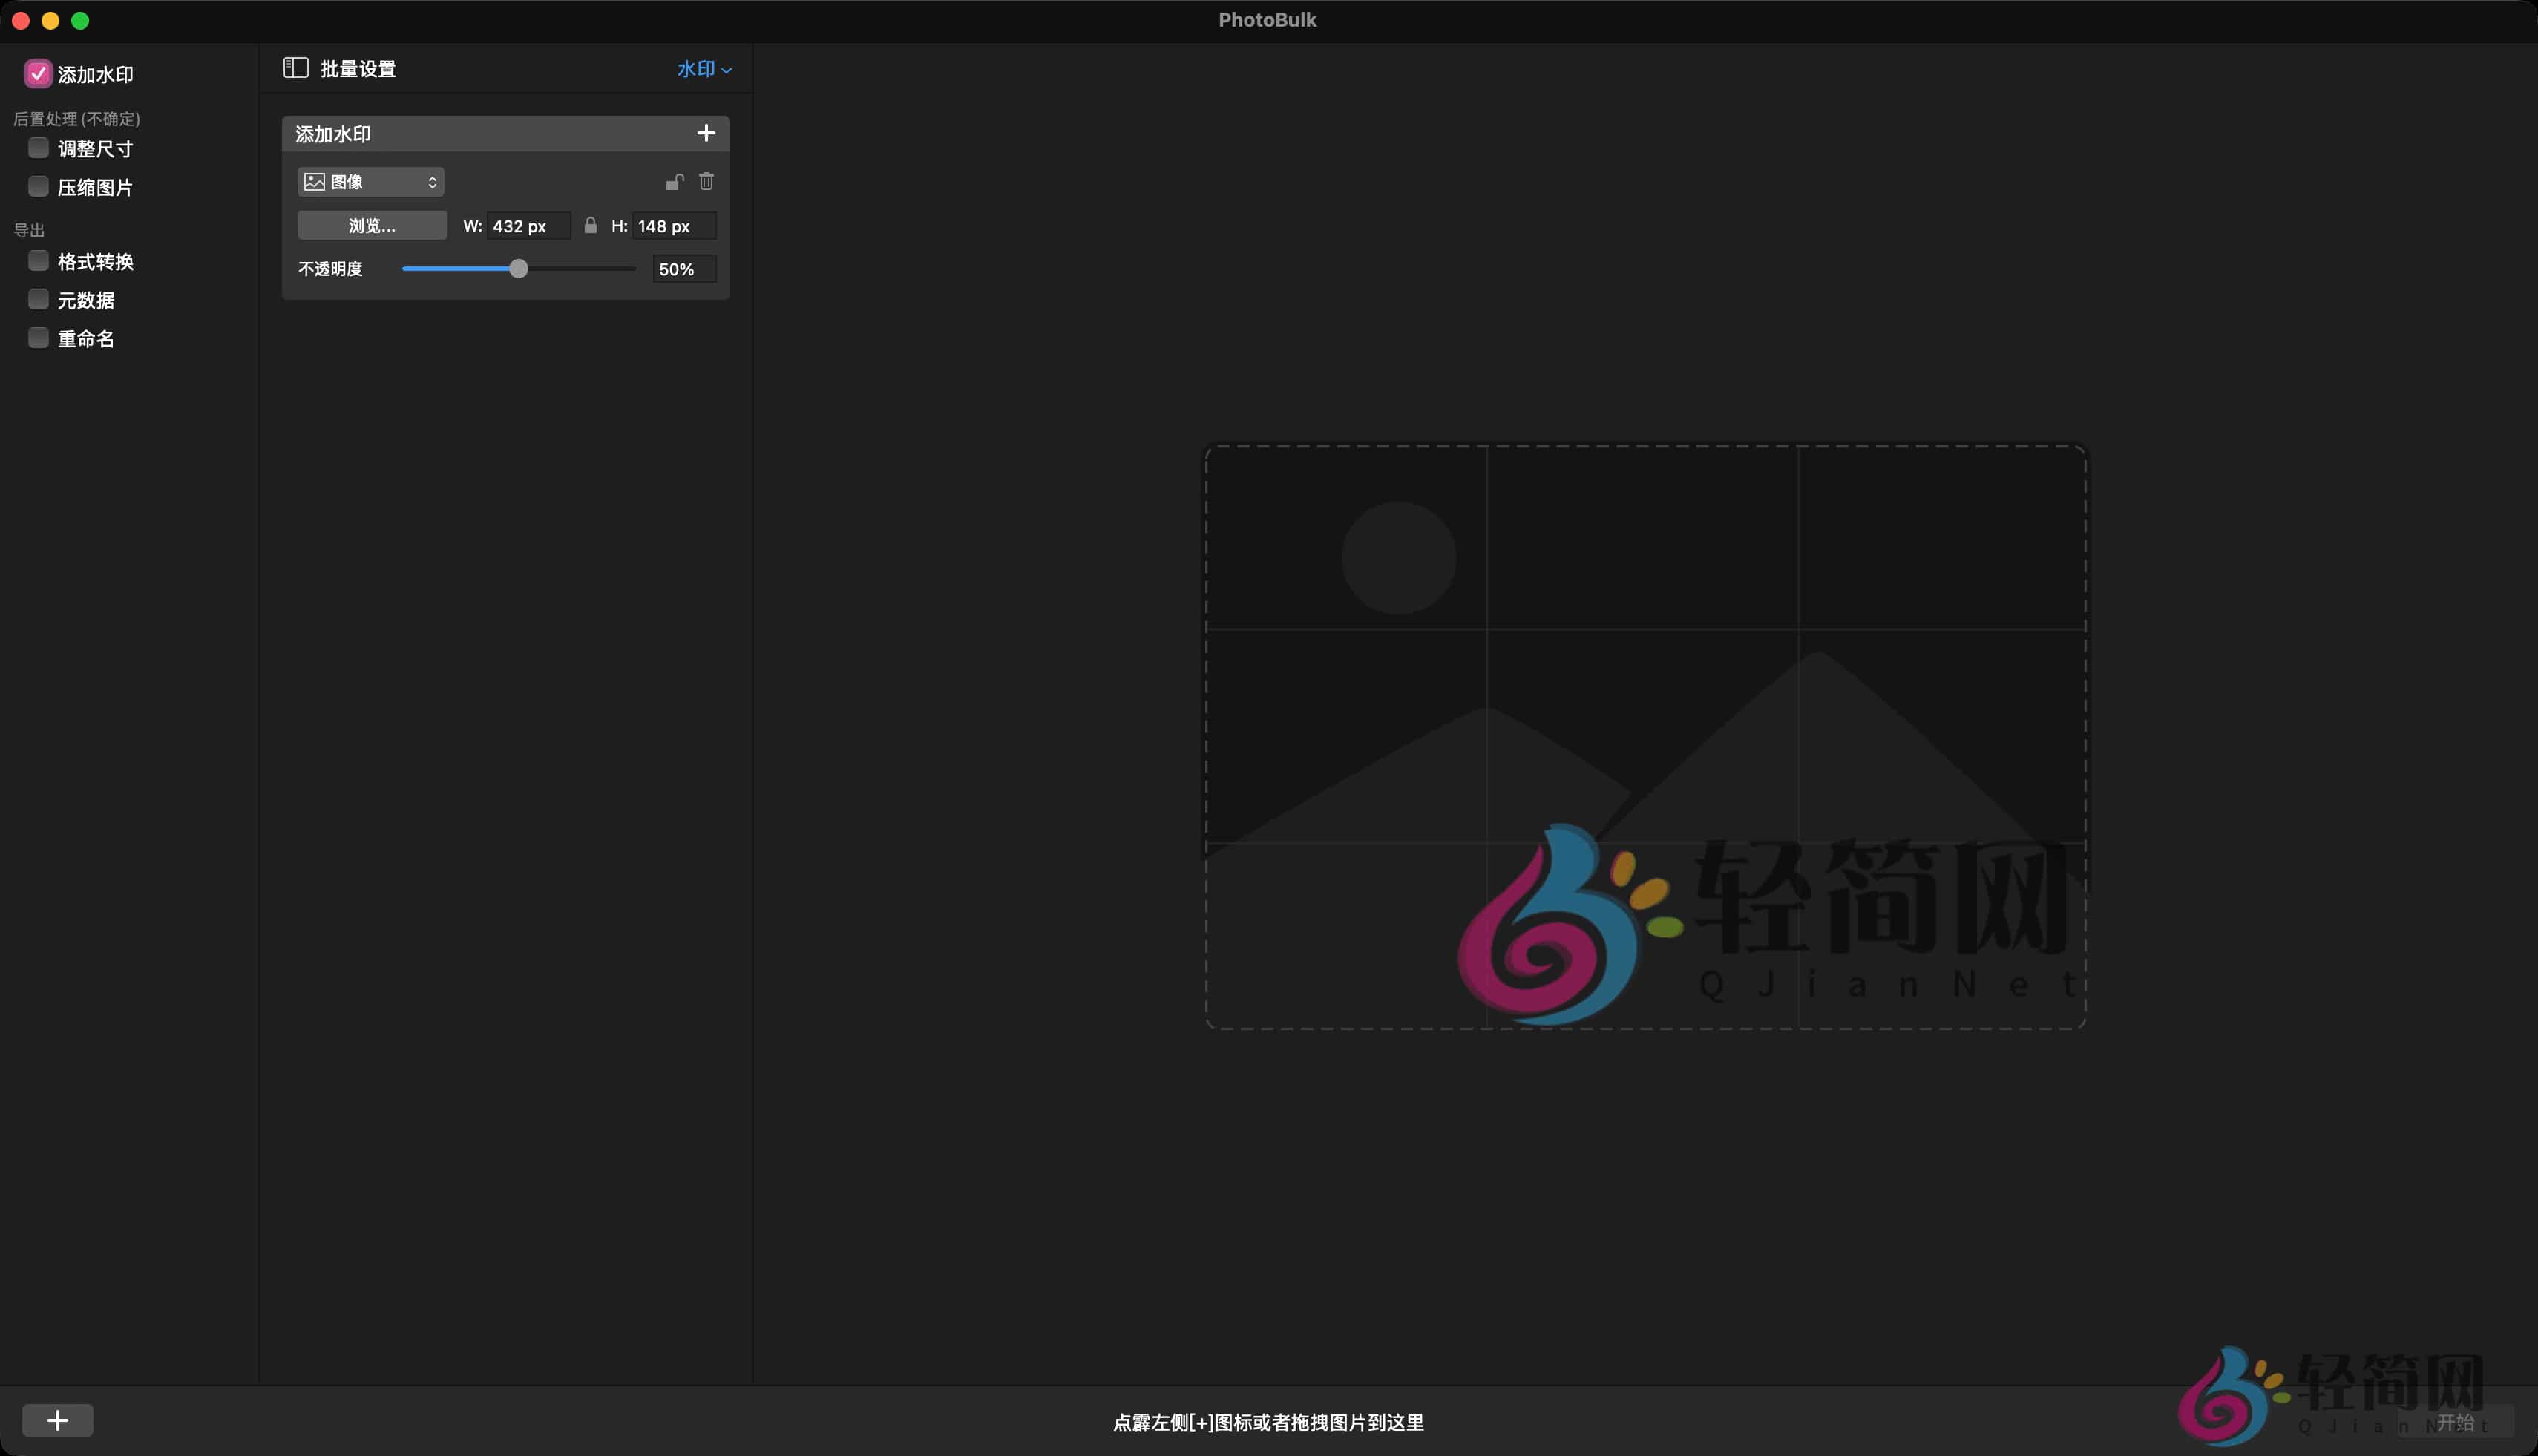The height and width of the screenshot is (1456, 2538).
Task: Click the drop images hint text in bottom bar
Action: [x=1268, y=1422]
